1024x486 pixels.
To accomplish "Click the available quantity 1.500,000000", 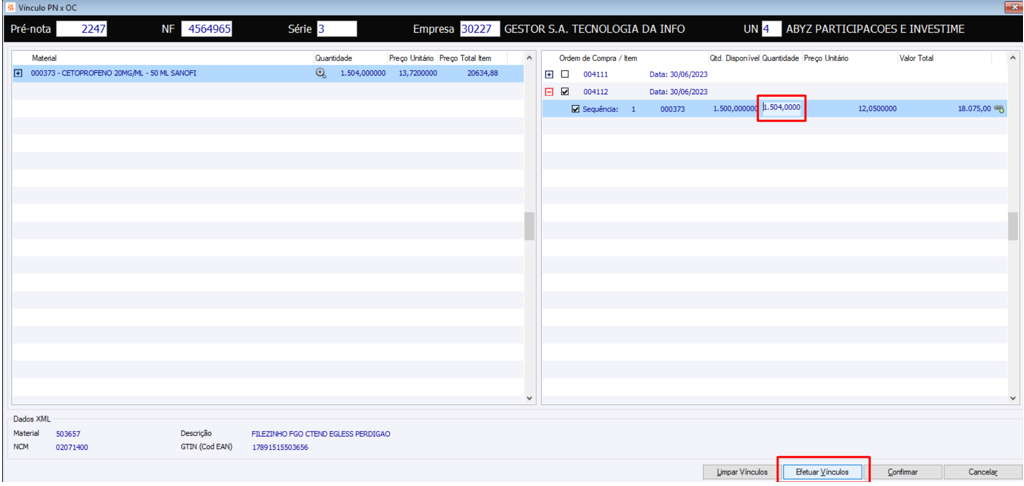I will 736,110.
